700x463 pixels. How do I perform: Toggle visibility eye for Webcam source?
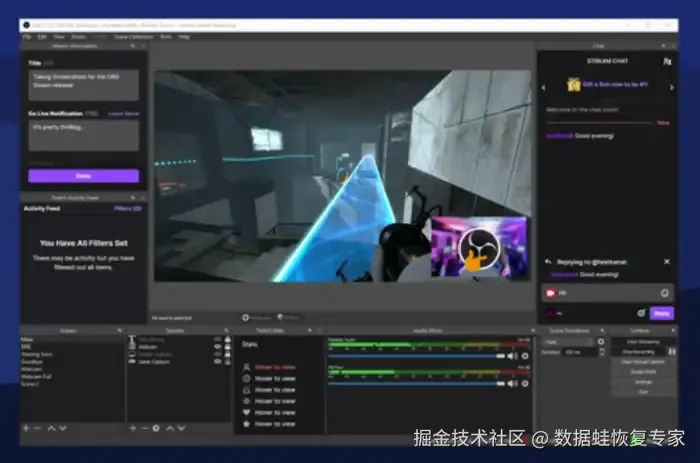218,346
